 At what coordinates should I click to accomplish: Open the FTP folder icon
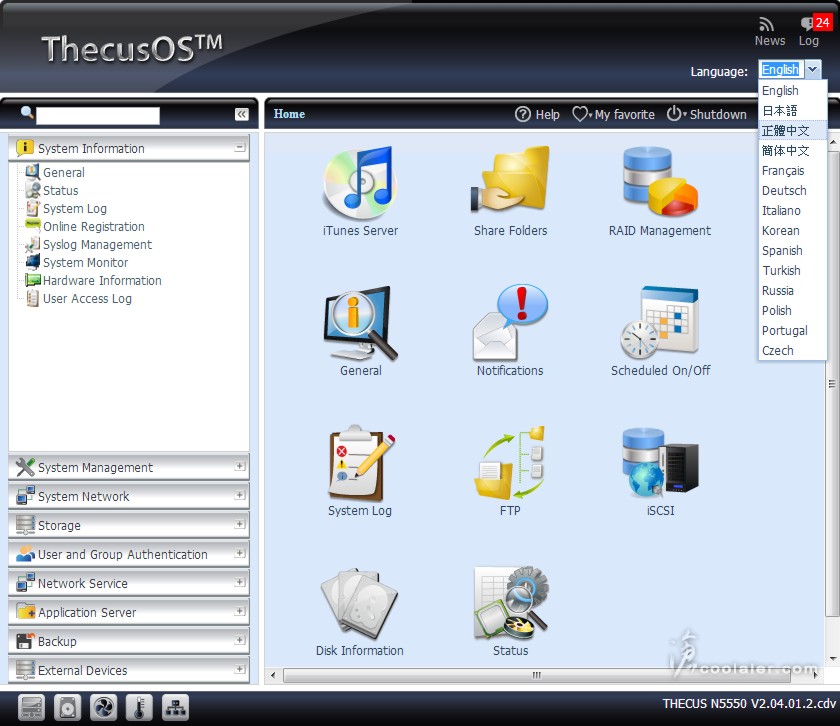(510, 463)
